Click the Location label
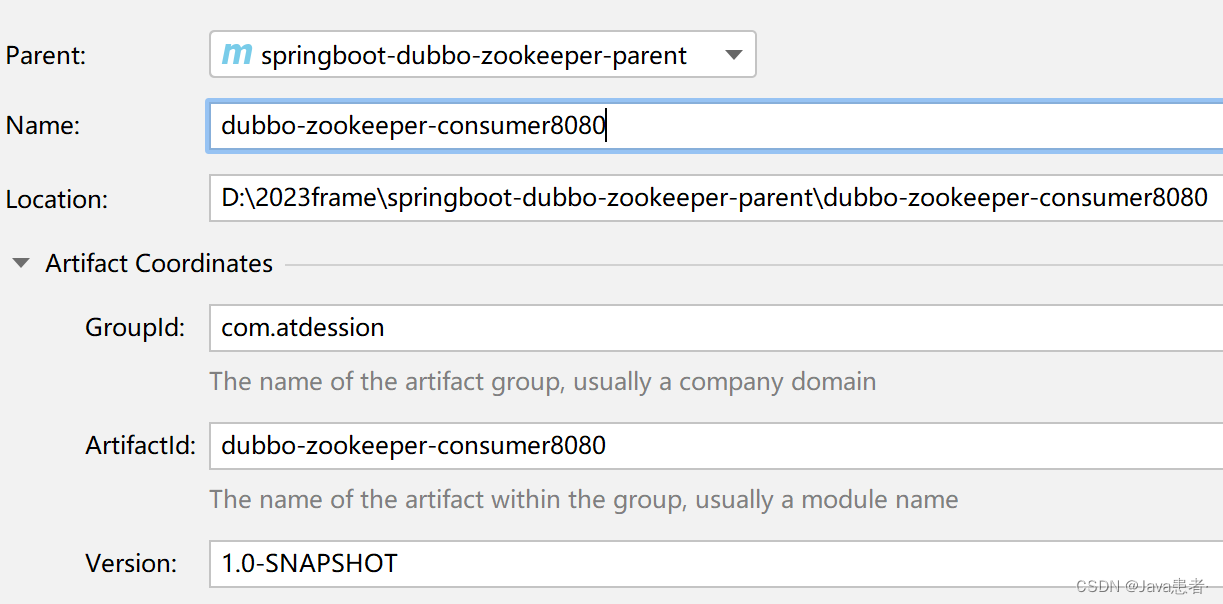The width and height of the screenshot is (1223, 604). [x=56, y=199]
